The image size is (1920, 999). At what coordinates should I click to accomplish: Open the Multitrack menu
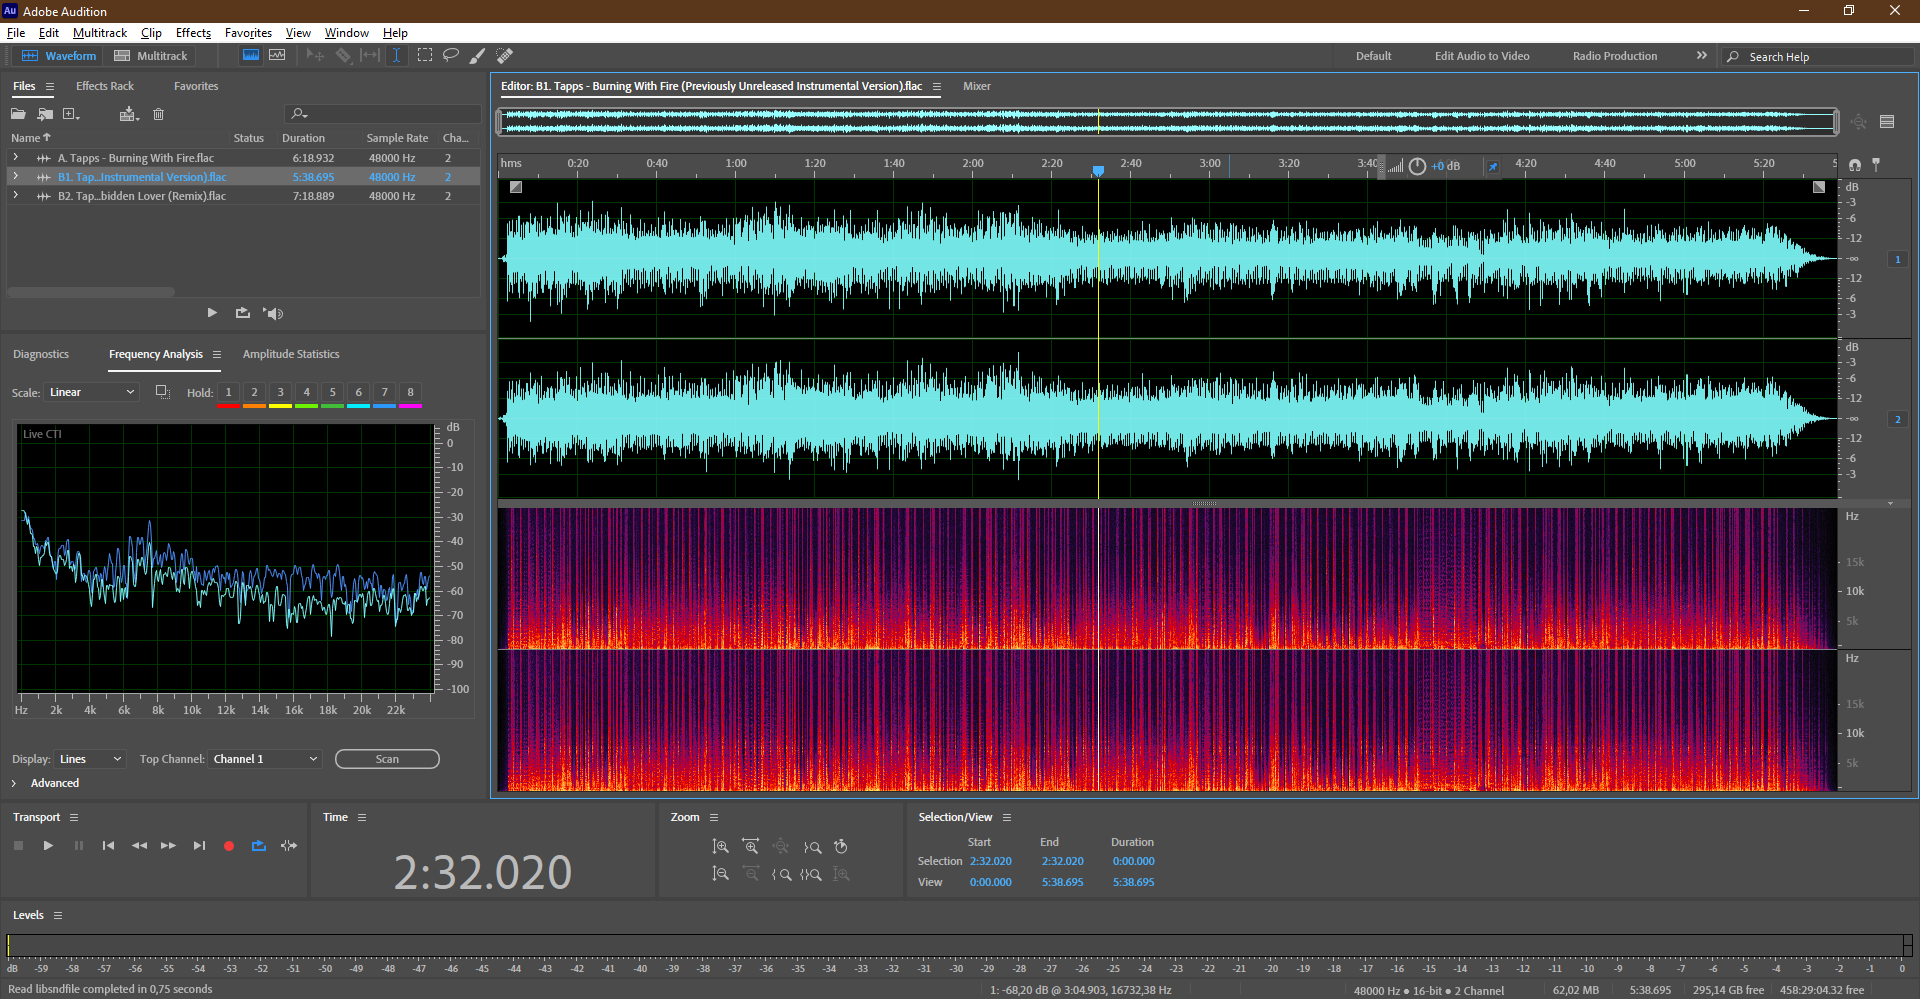click(100, 33)
